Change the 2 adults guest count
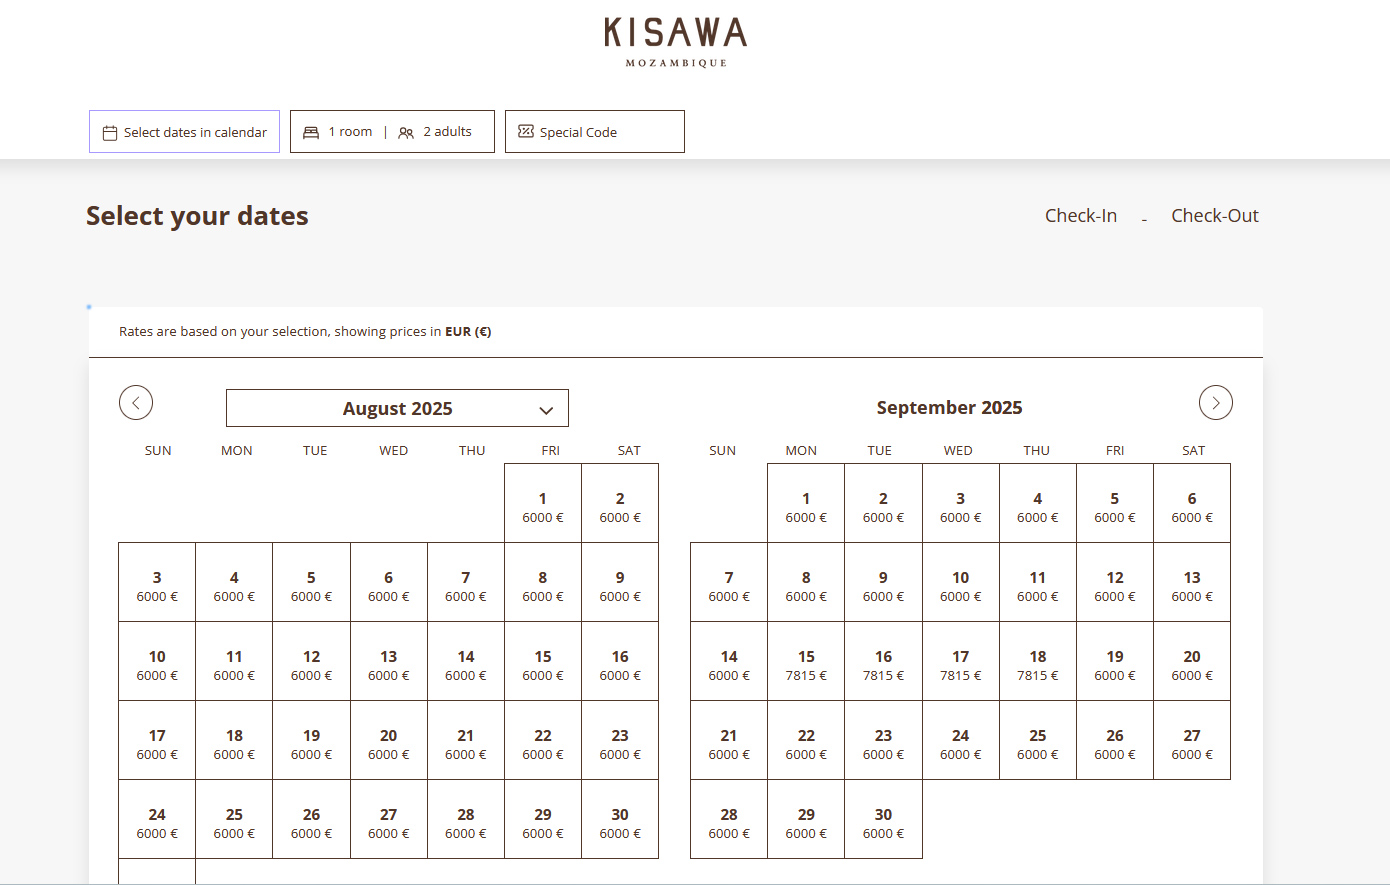The height and width of the screenshot is (885, 1390). pyautogui.click(x=447, y=132)
